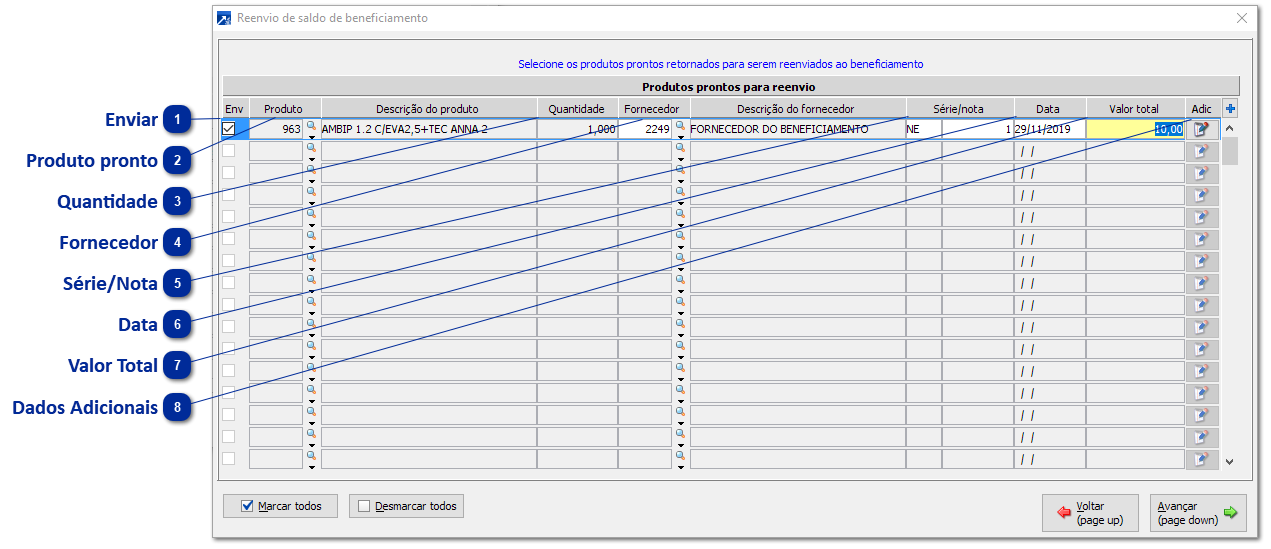Close the Reenvio de saldo window
Image resolution: width=1271 pixels, height=549 pixels.
(x=1242, y=18)
